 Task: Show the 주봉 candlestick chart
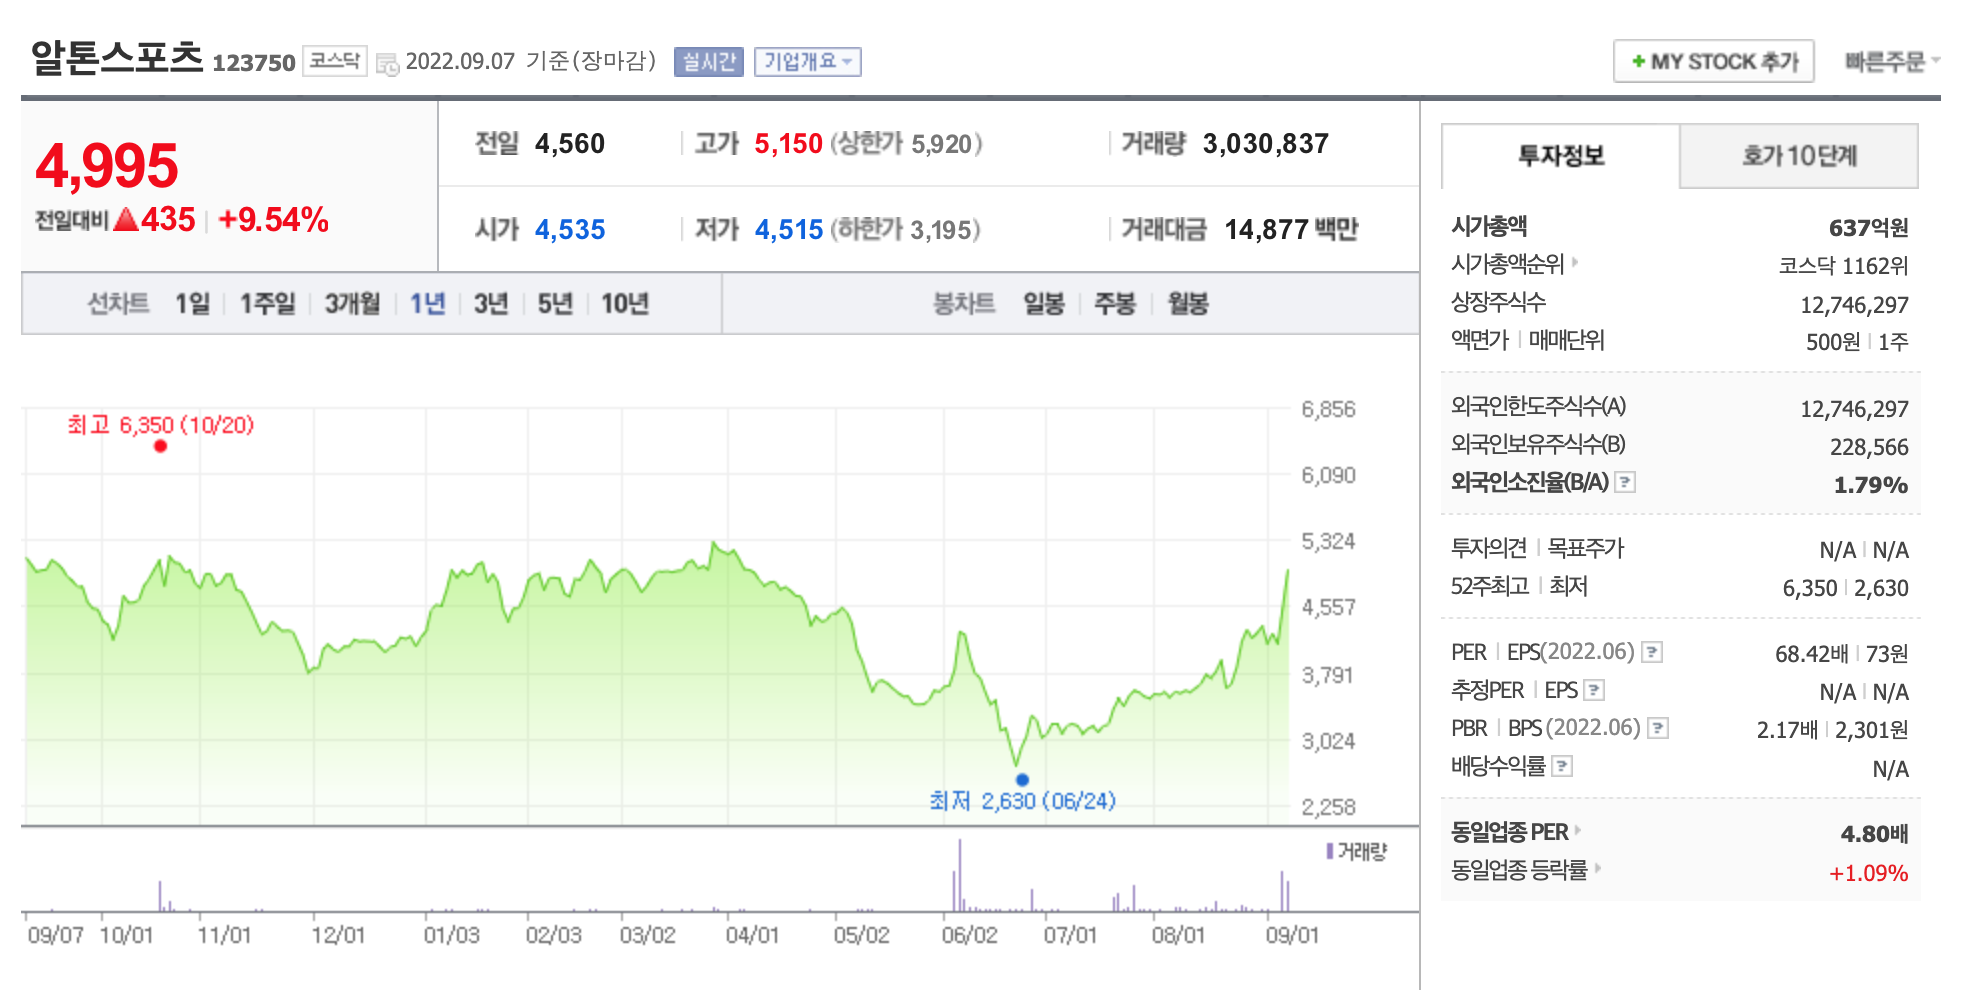(1115, 303)
